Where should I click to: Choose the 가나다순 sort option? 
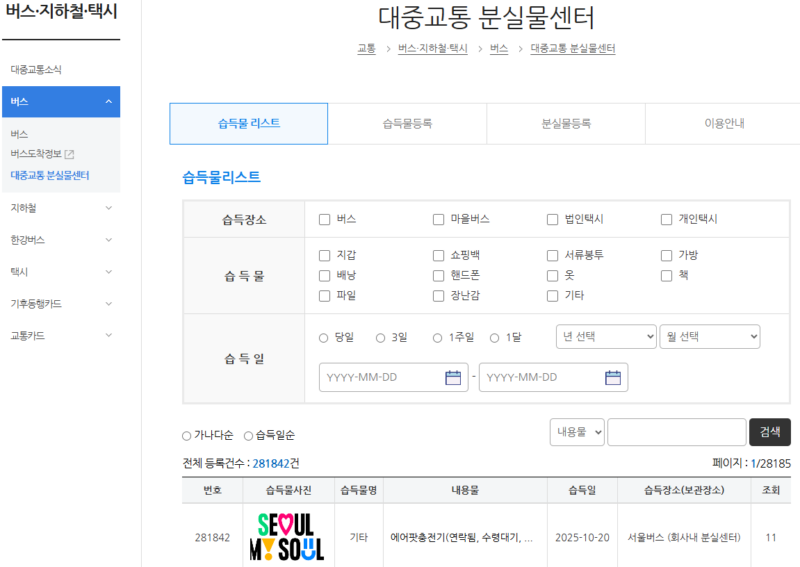coord(187,436)
